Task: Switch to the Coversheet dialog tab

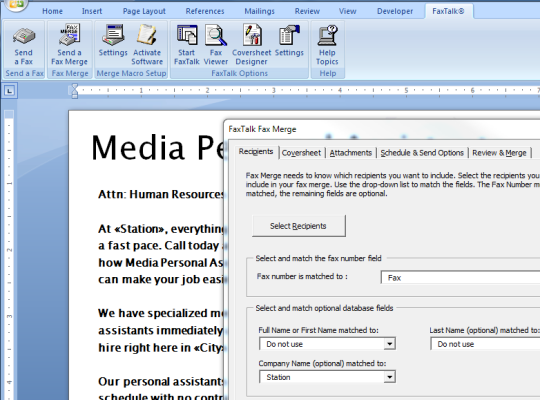Action: 301,153
